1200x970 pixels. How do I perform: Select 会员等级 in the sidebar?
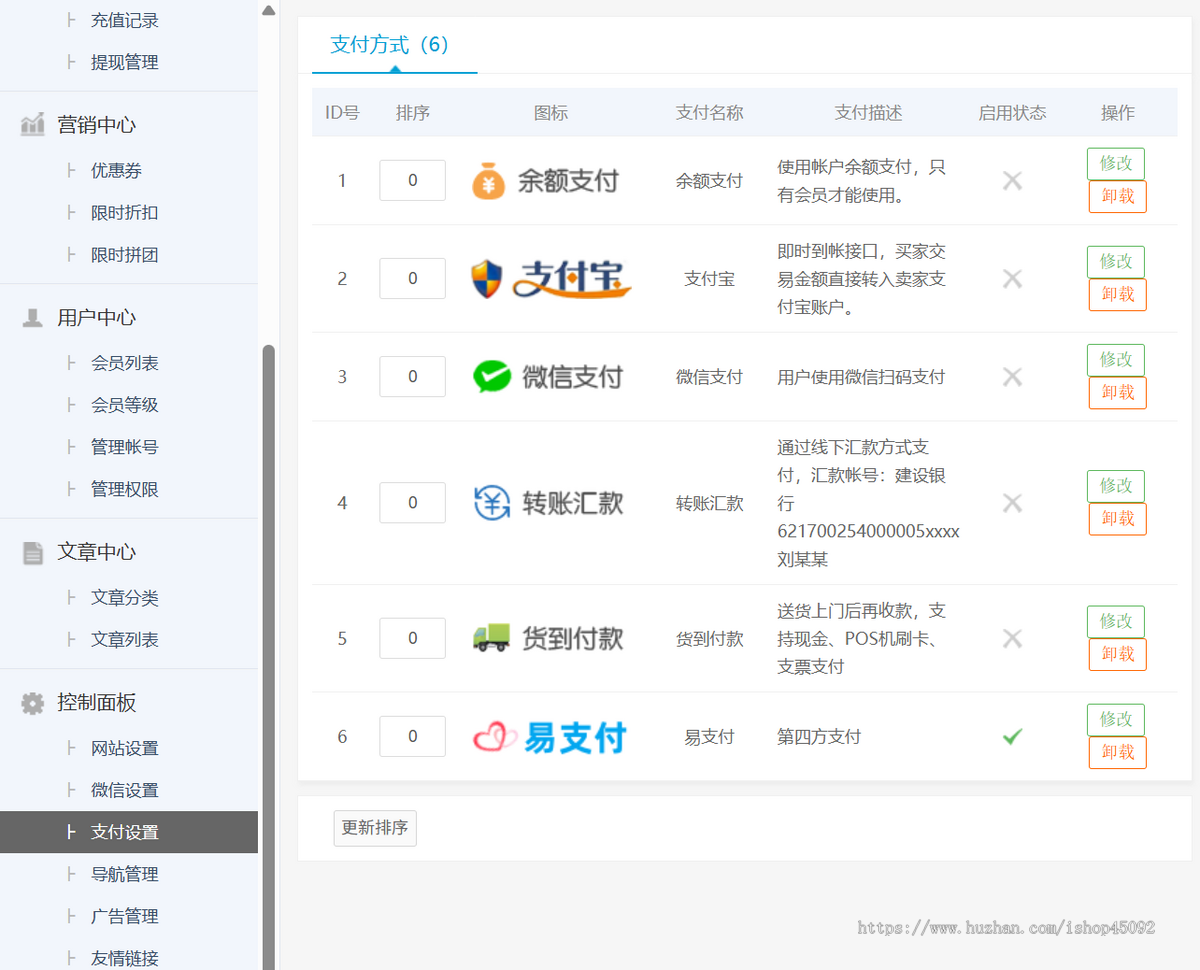pos(125,405)
